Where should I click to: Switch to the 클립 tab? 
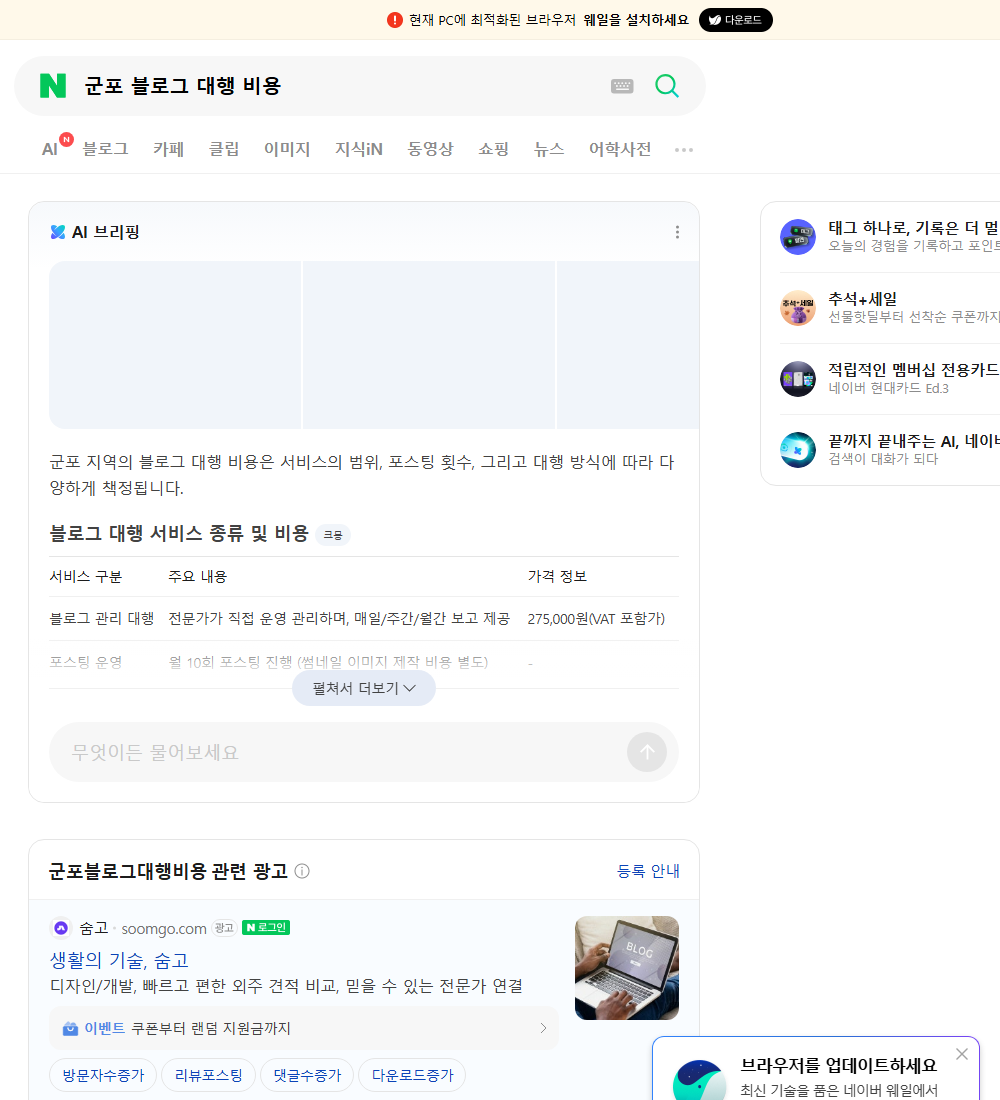pyautogui.click(x=224, y=149)
